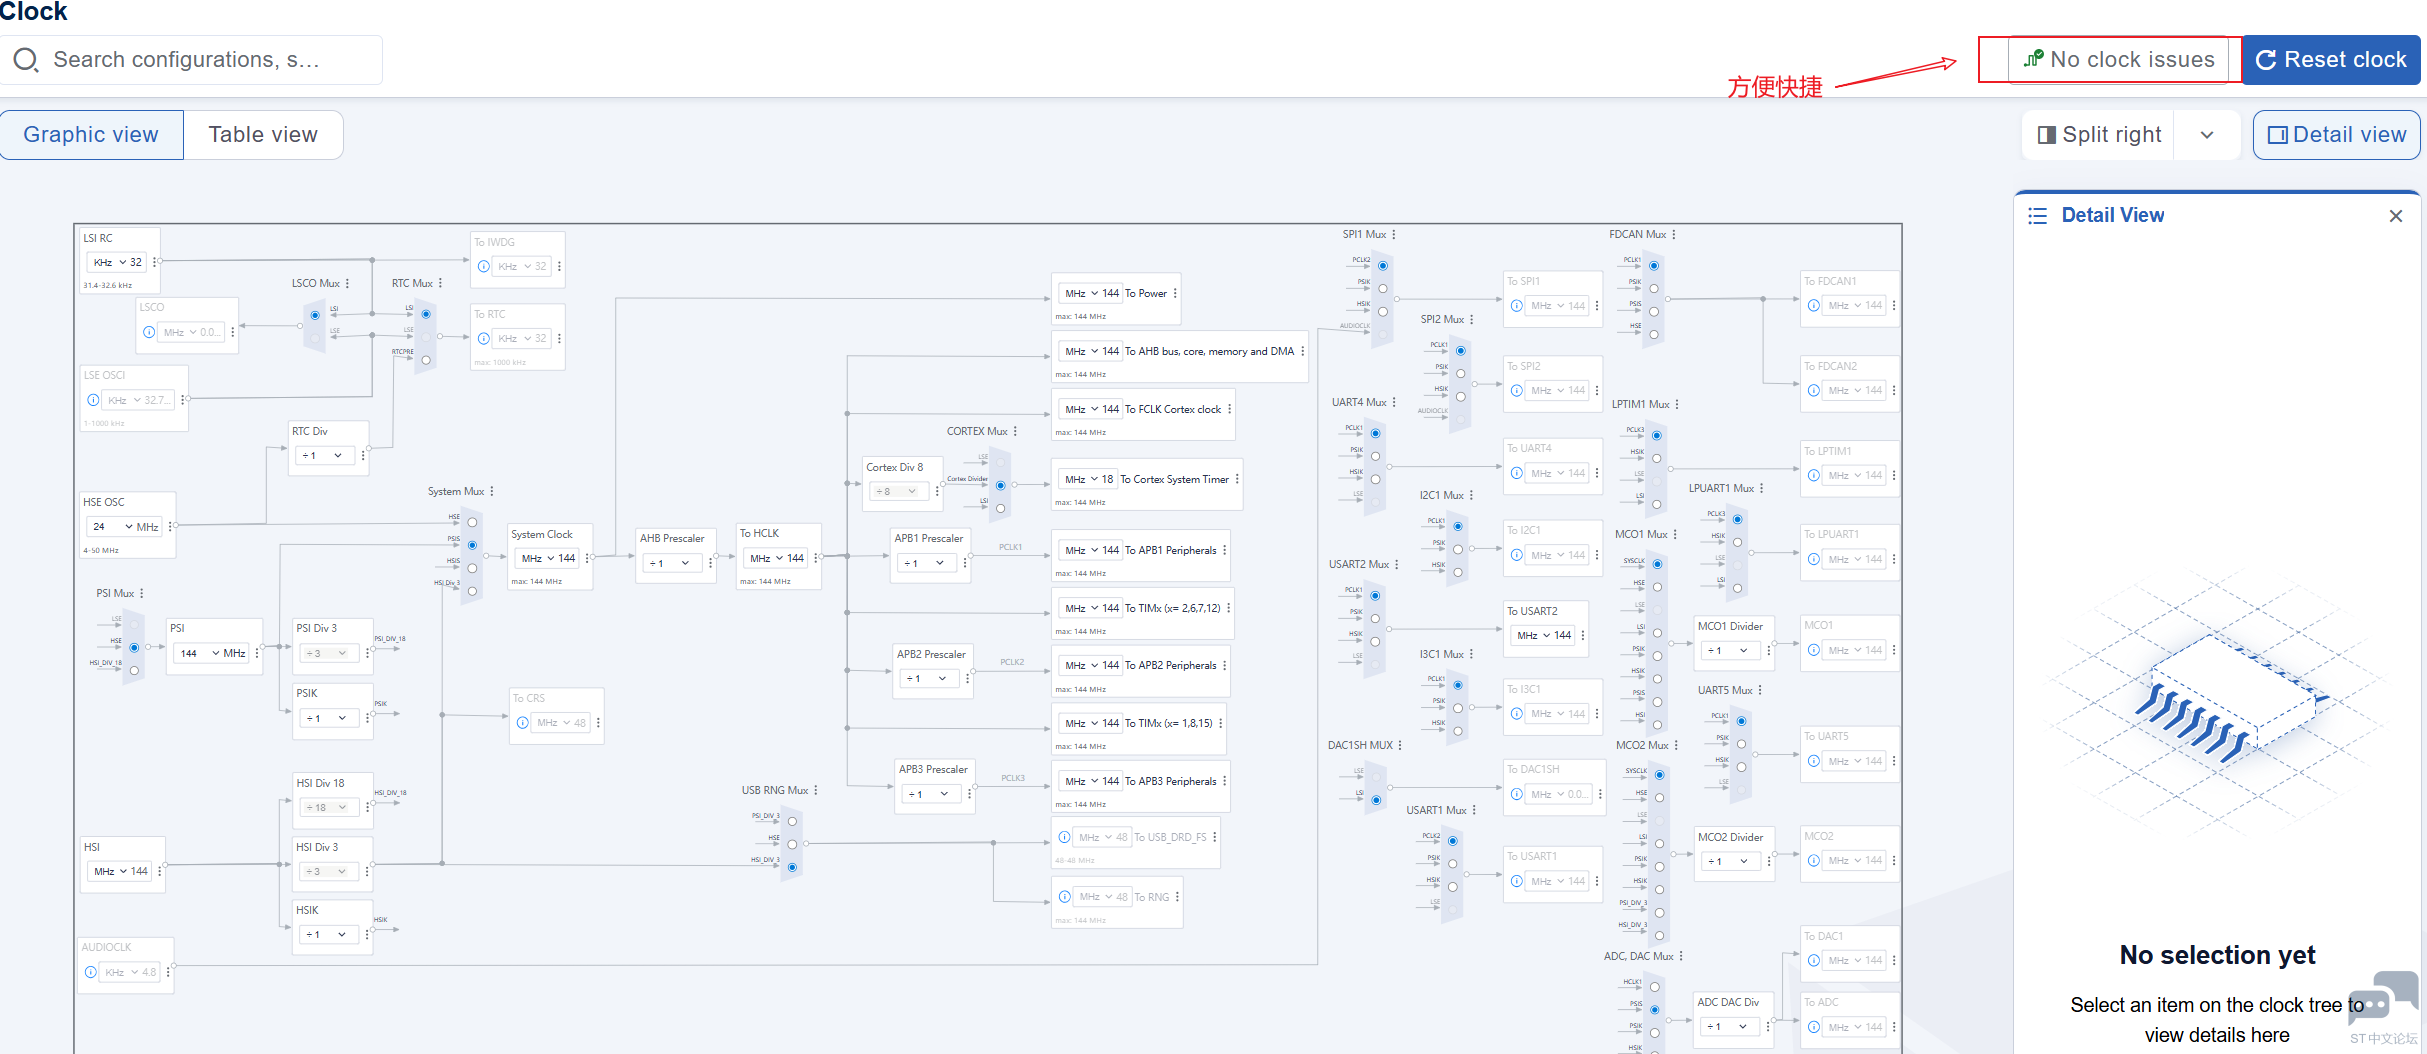Click the HSE OSC frequency value 24
This screenshot has width=2427, height=1054.
[99, 526]
